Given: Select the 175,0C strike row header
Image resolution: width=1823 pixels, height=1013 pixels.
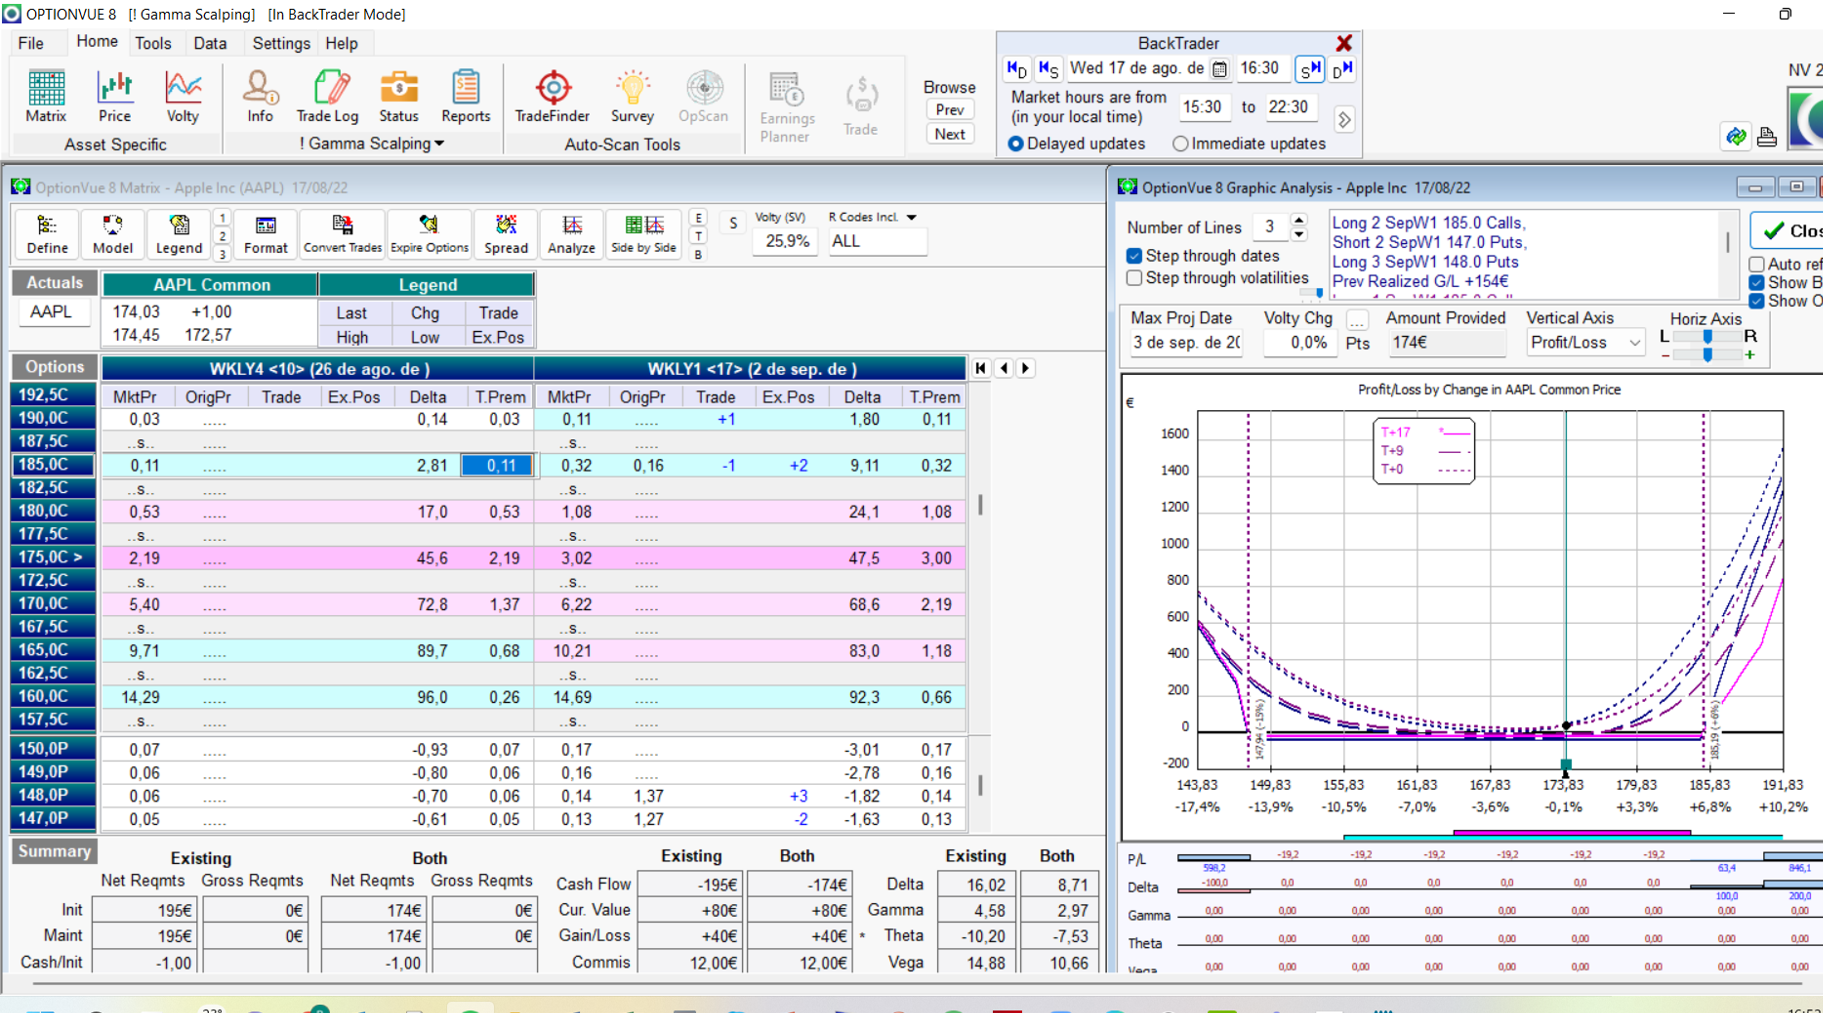Looking at the screenshot, I should click(54, 557).
